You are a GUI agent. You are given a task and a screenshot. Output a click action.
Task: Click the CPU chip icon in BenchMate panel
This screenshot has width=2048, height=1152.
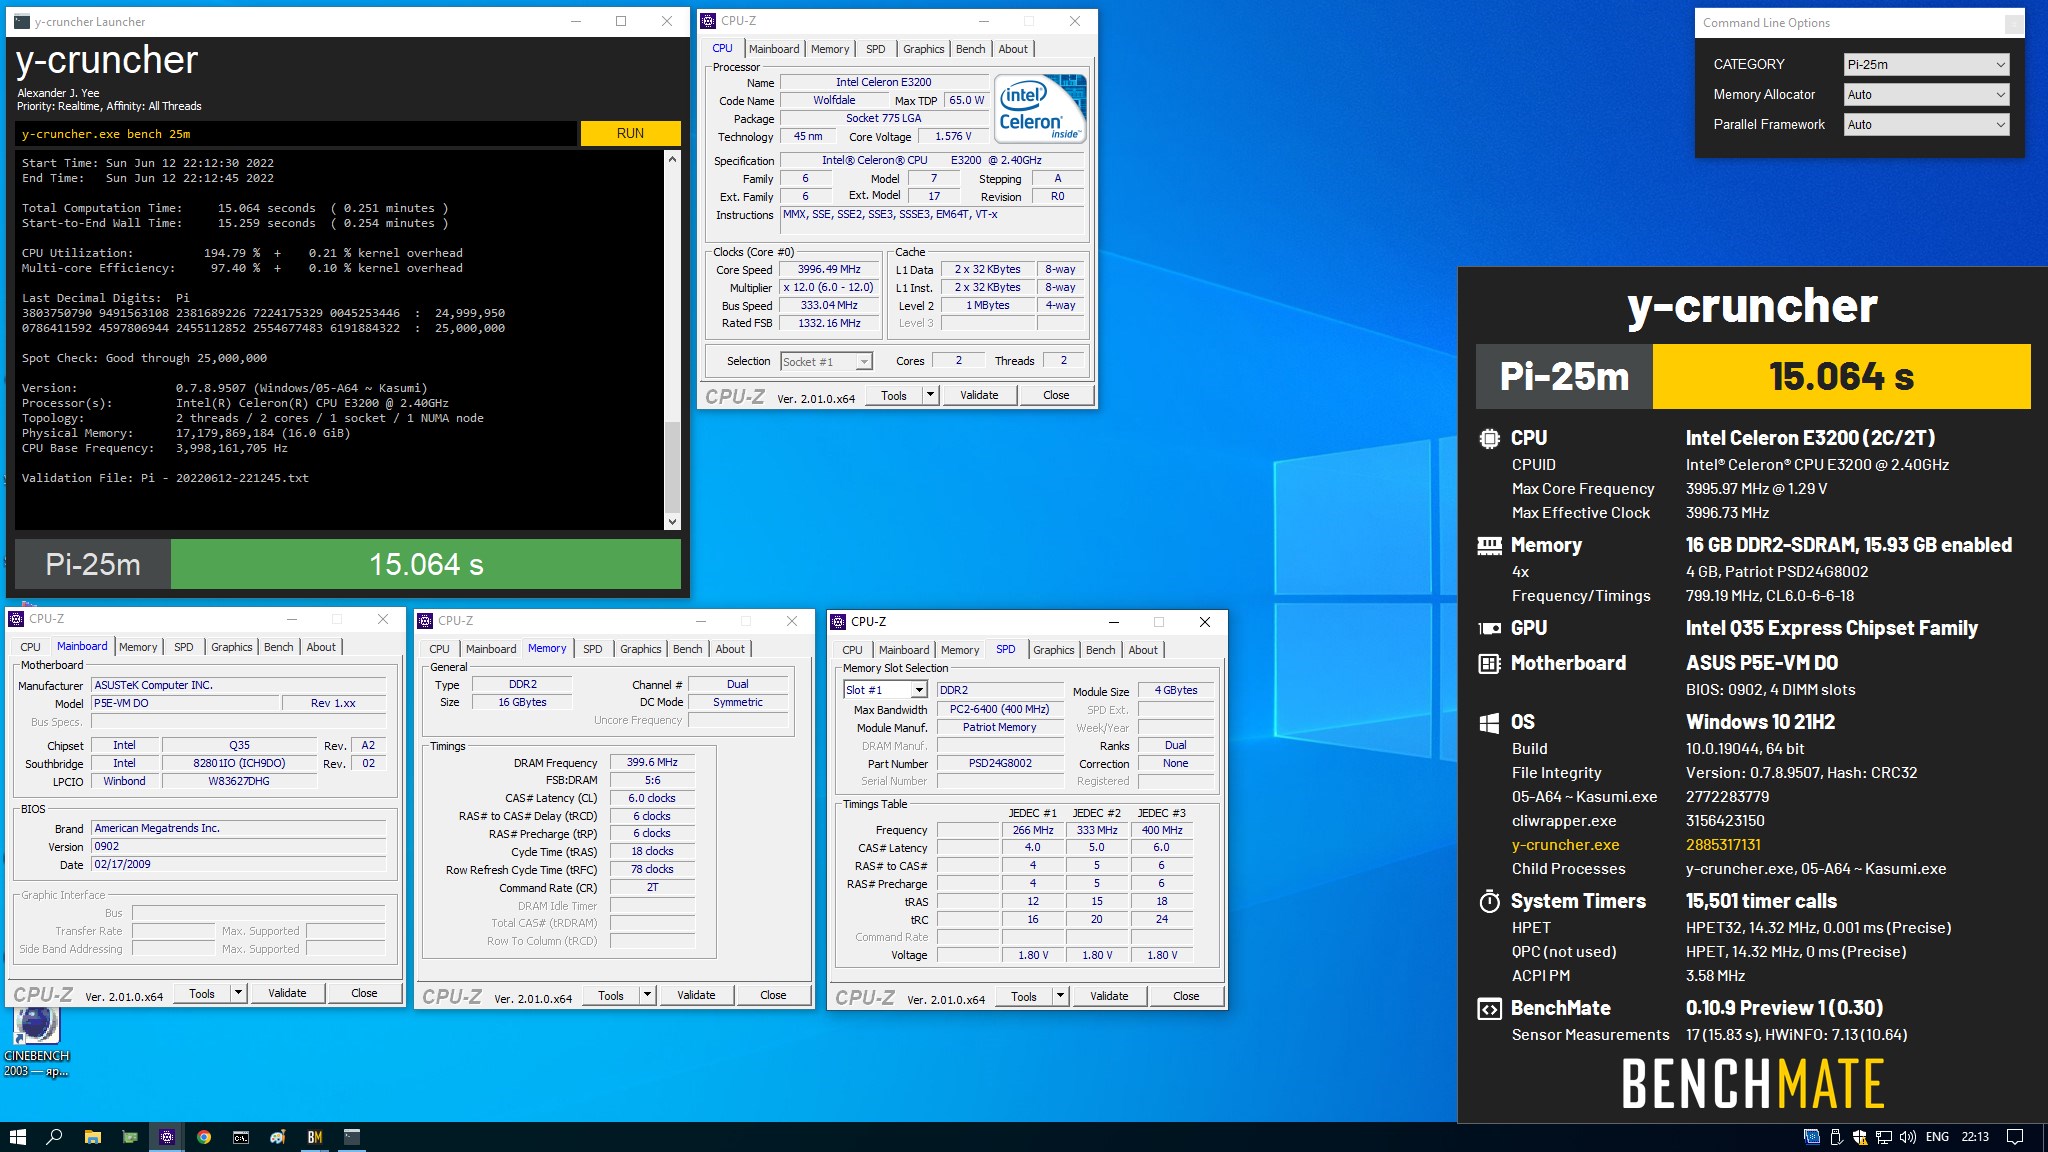[x=1489, y=438]
